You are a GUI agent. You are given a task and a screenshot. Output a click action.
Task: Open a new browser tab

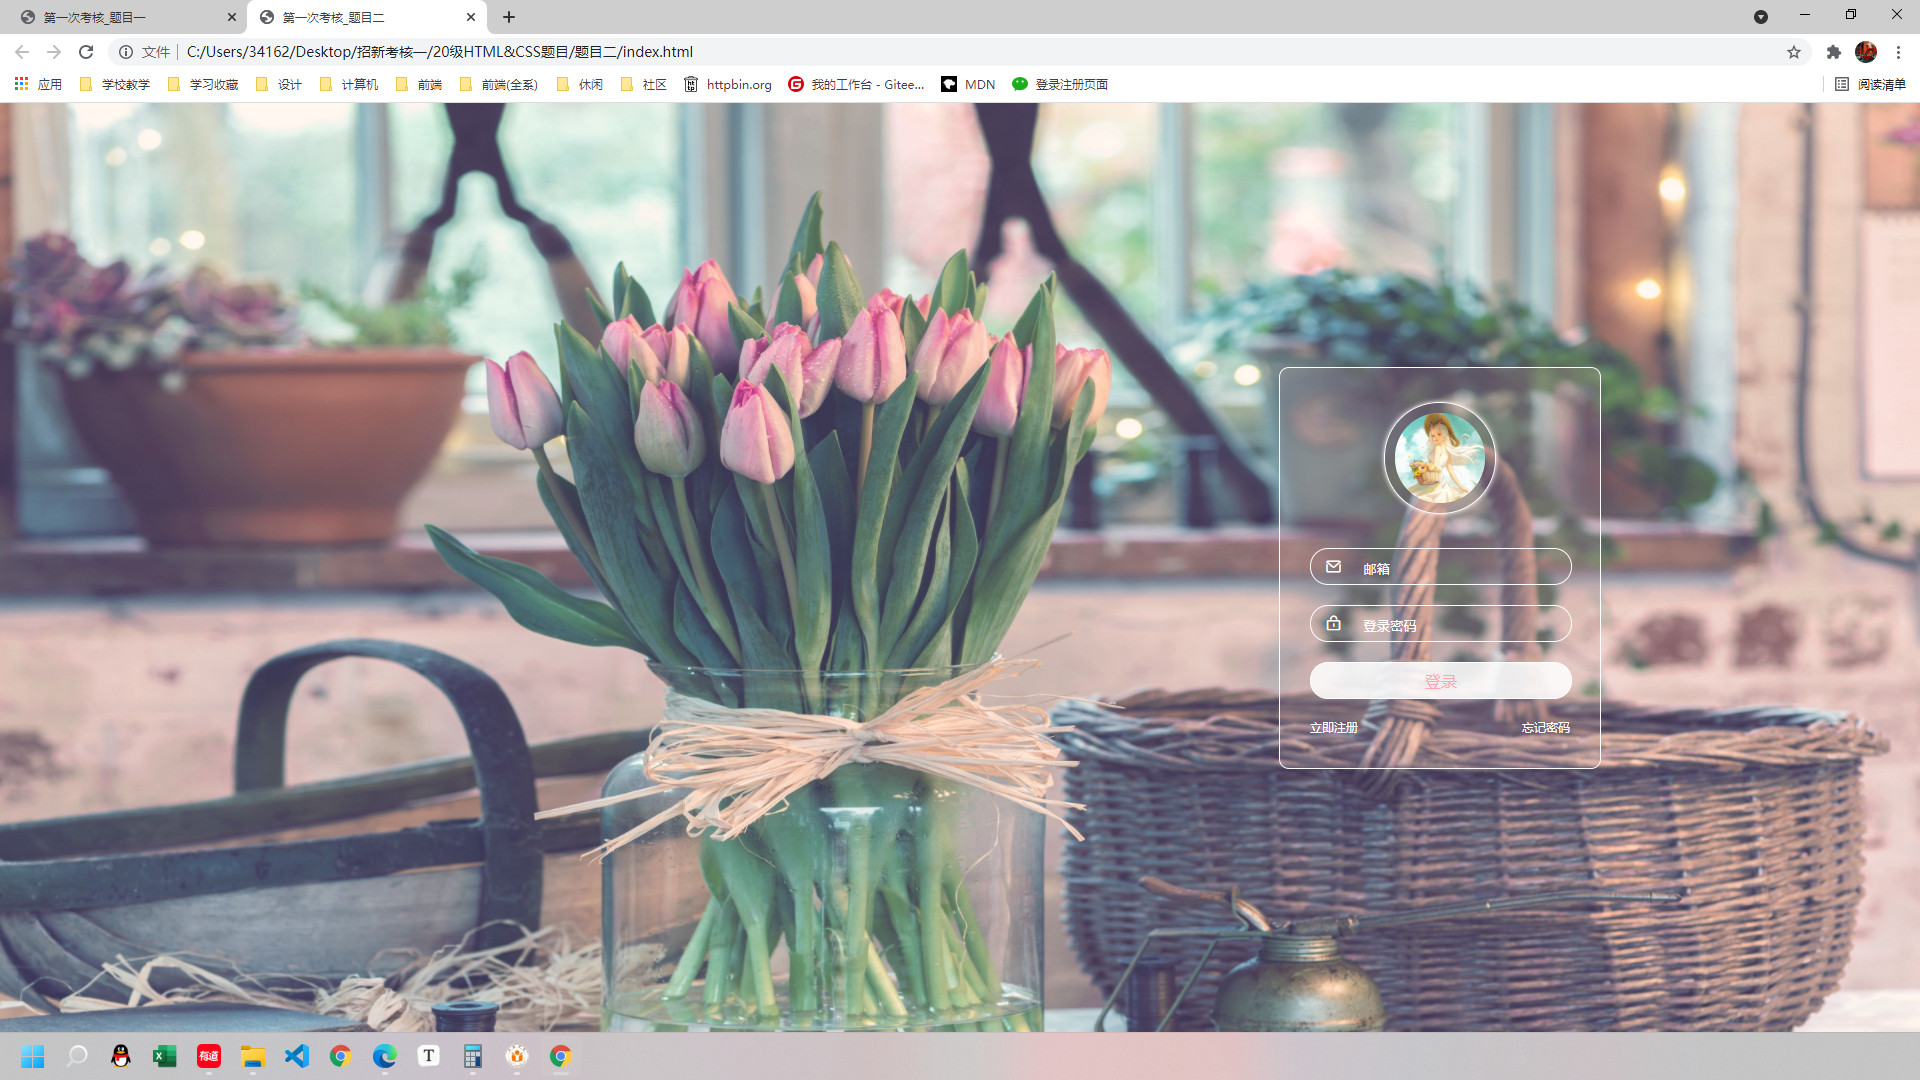pyautogui.click(x=509, y=17)
